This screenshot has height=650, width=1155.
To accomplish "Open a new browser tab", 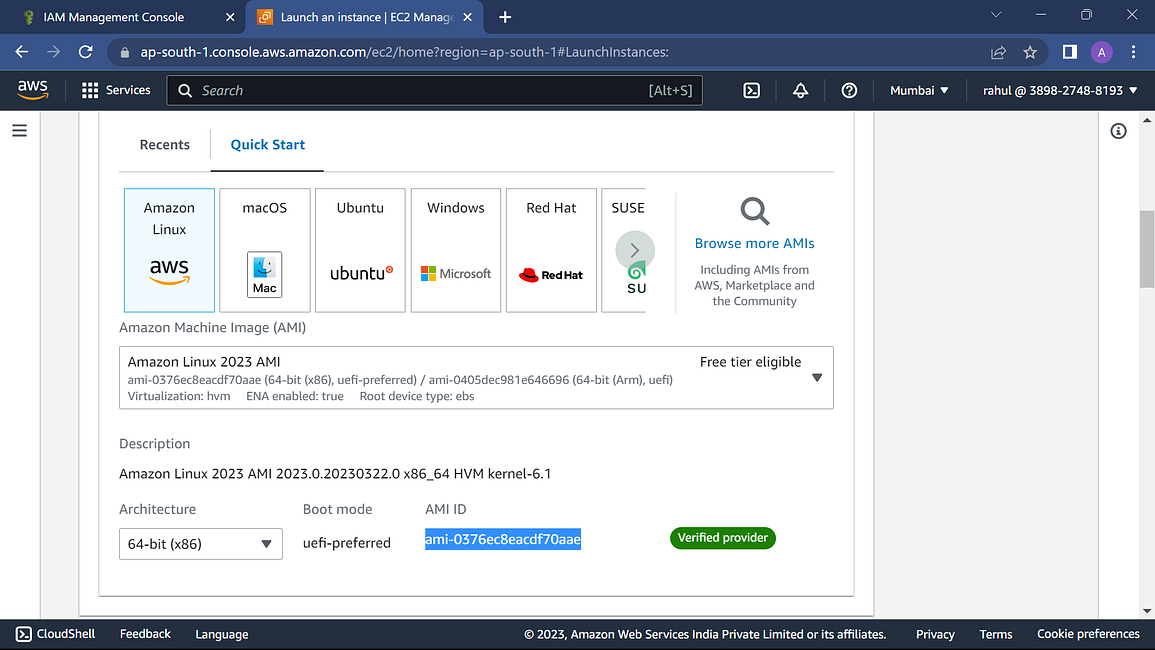I will 505,17.
